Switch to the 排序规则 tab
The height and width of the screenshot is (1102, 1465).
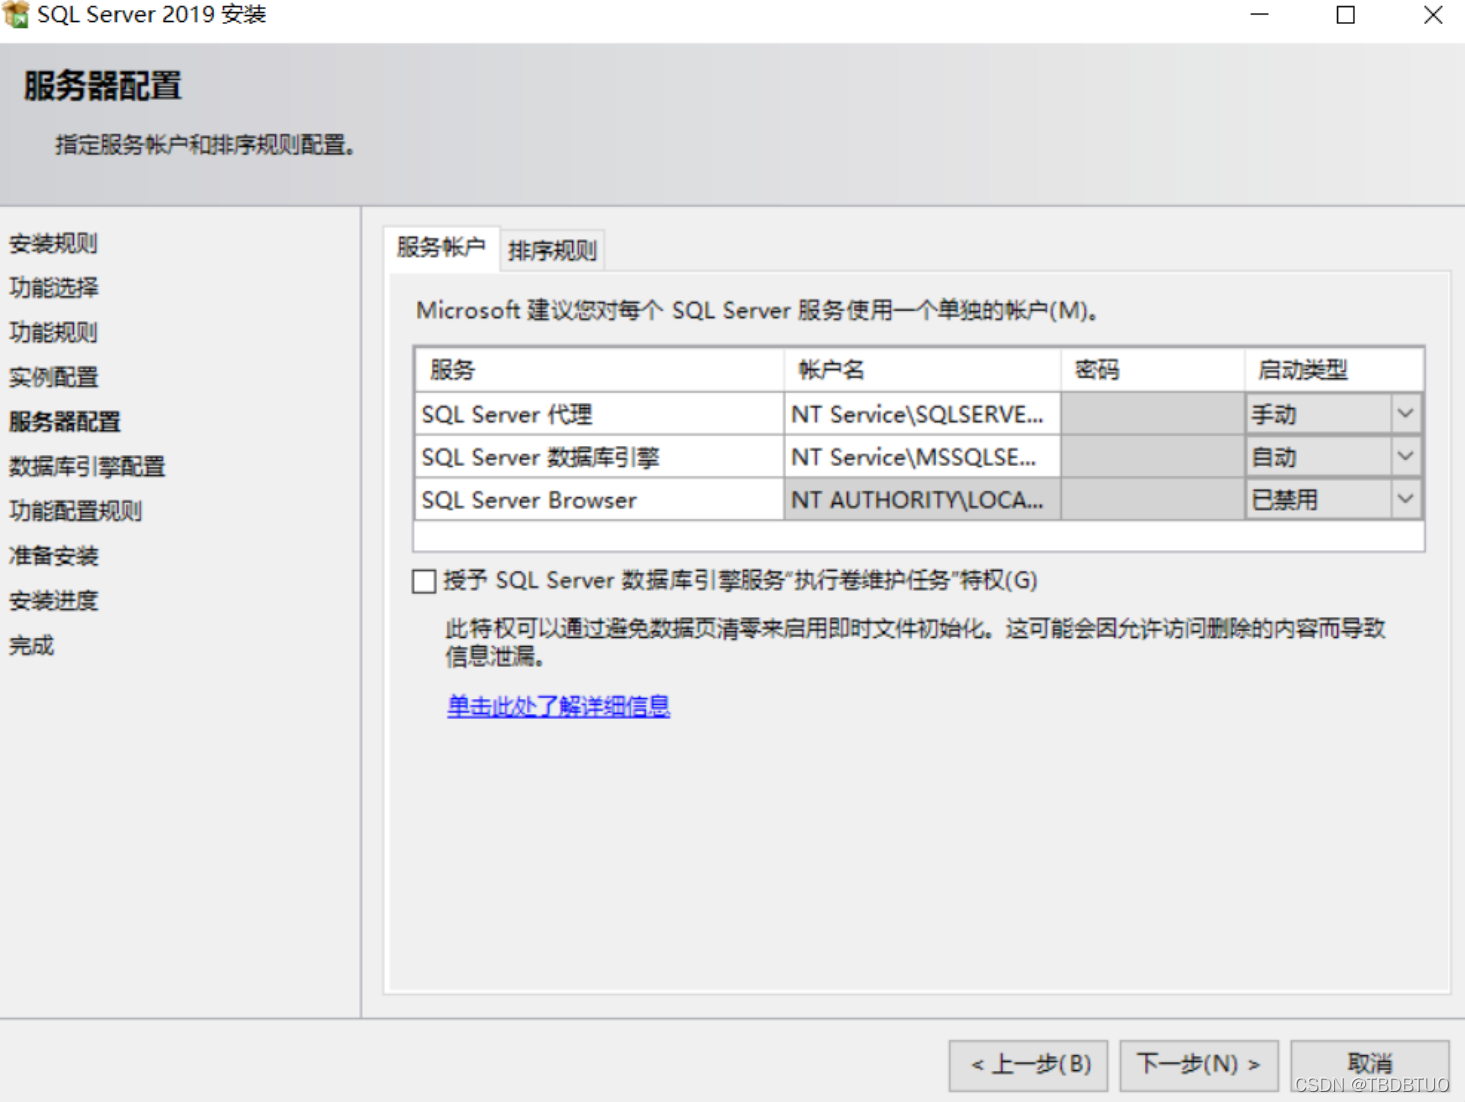pos(551,249)
